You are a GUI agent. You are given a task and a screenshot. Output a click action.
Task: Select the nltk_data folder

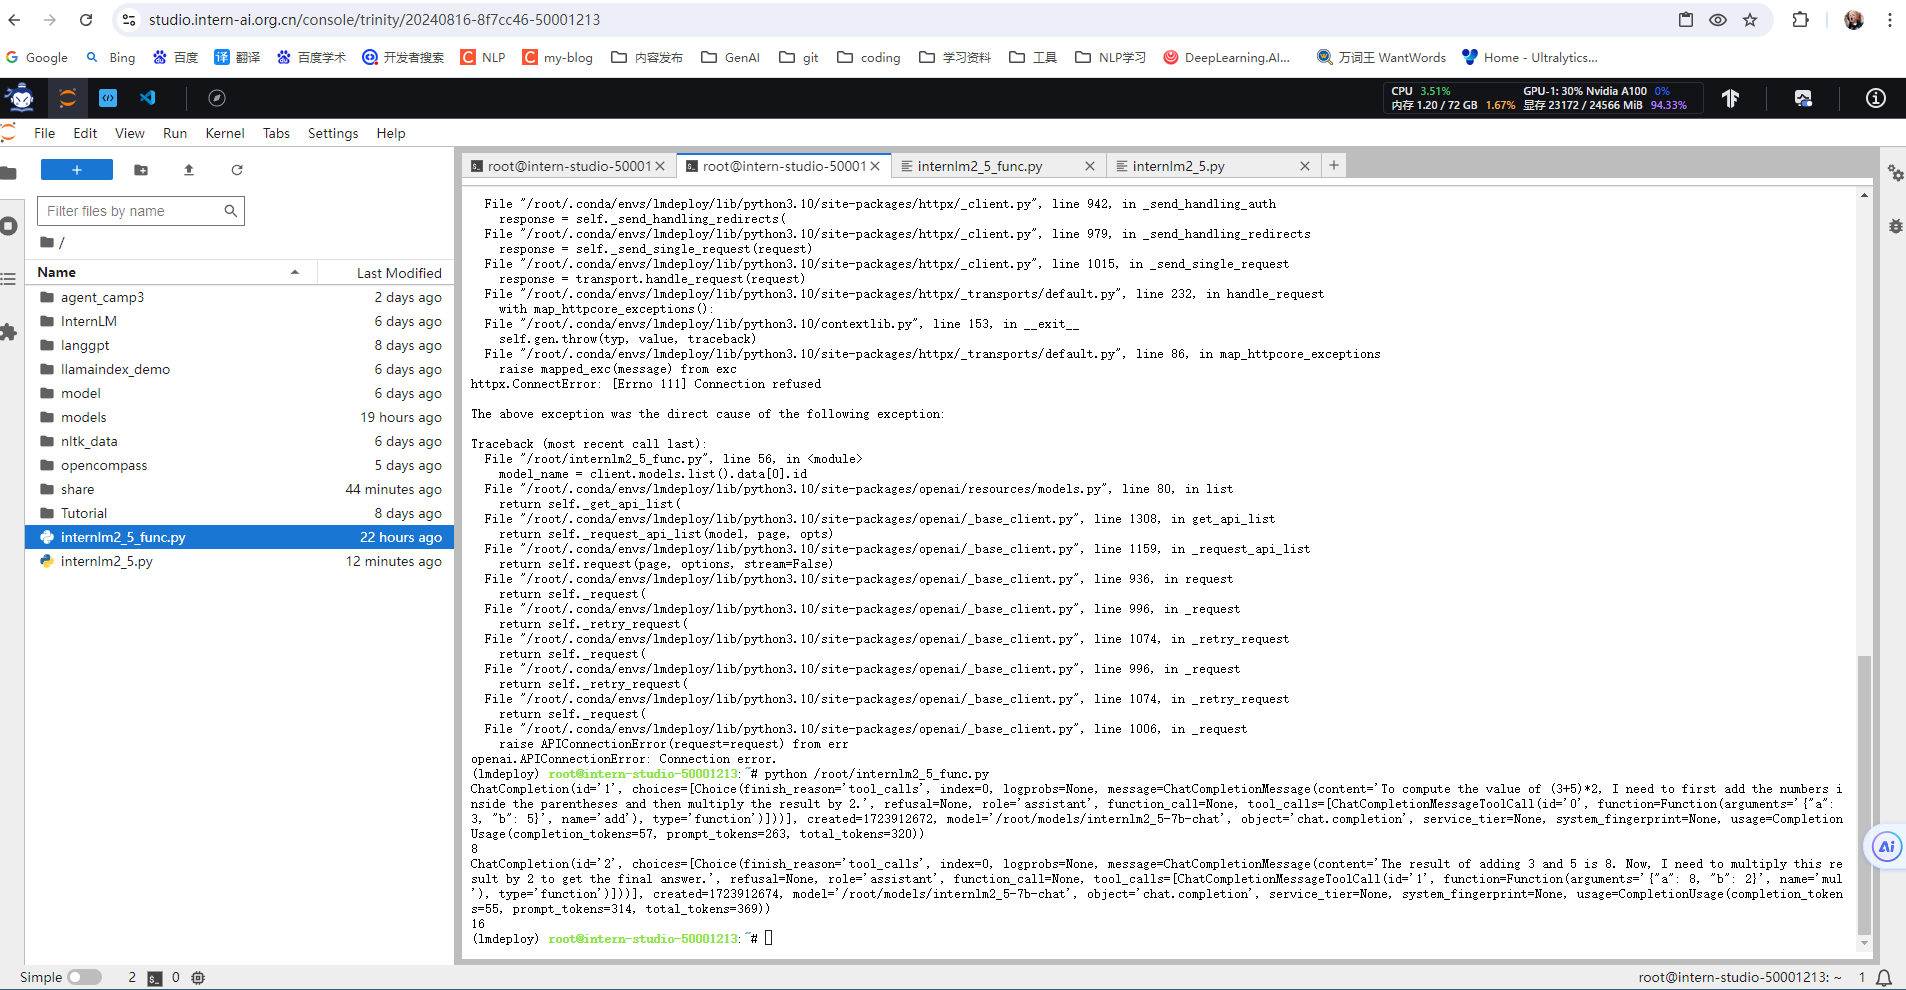click(x=240, y=441)
